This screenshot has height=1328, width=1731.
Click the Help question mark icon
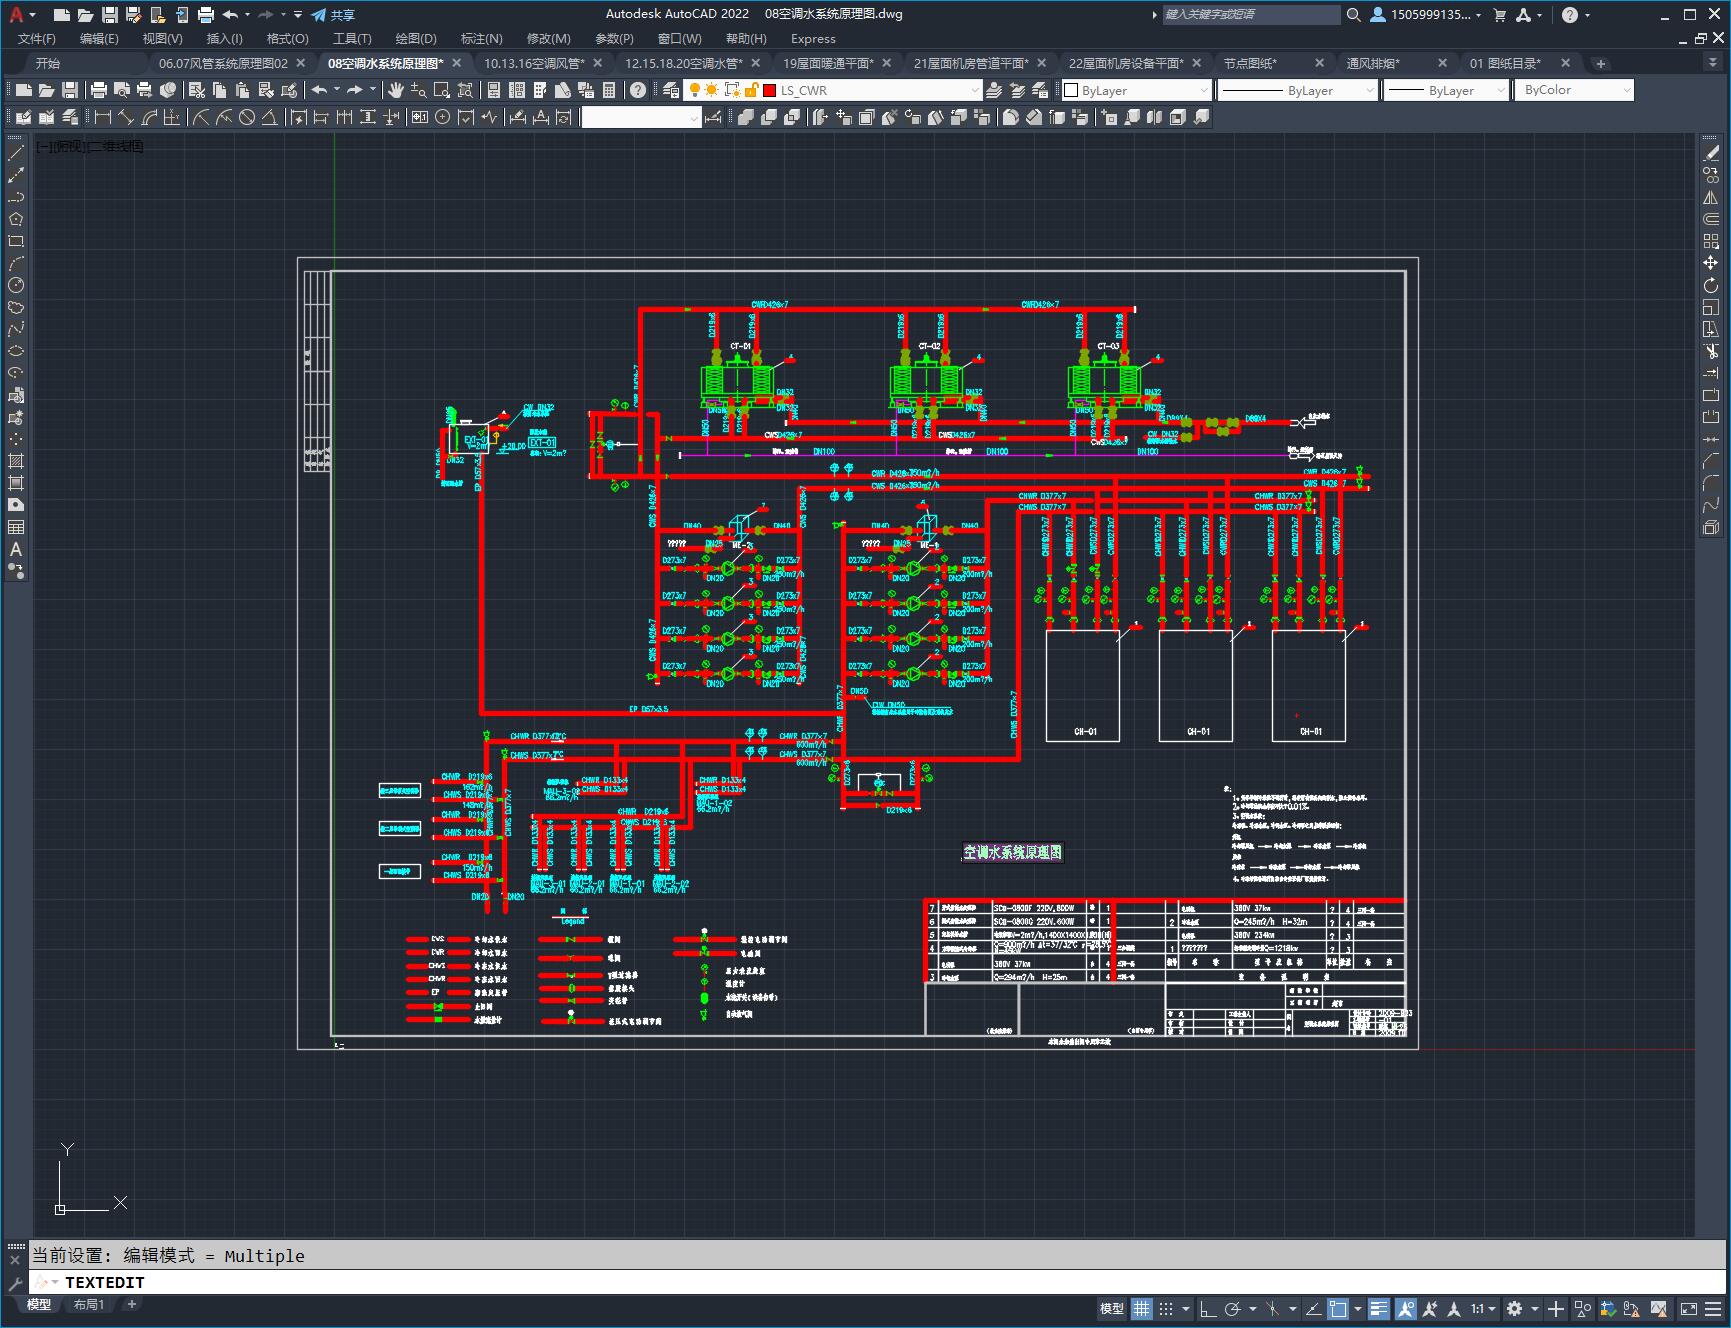pyautogui.click(x=638, y=90)
